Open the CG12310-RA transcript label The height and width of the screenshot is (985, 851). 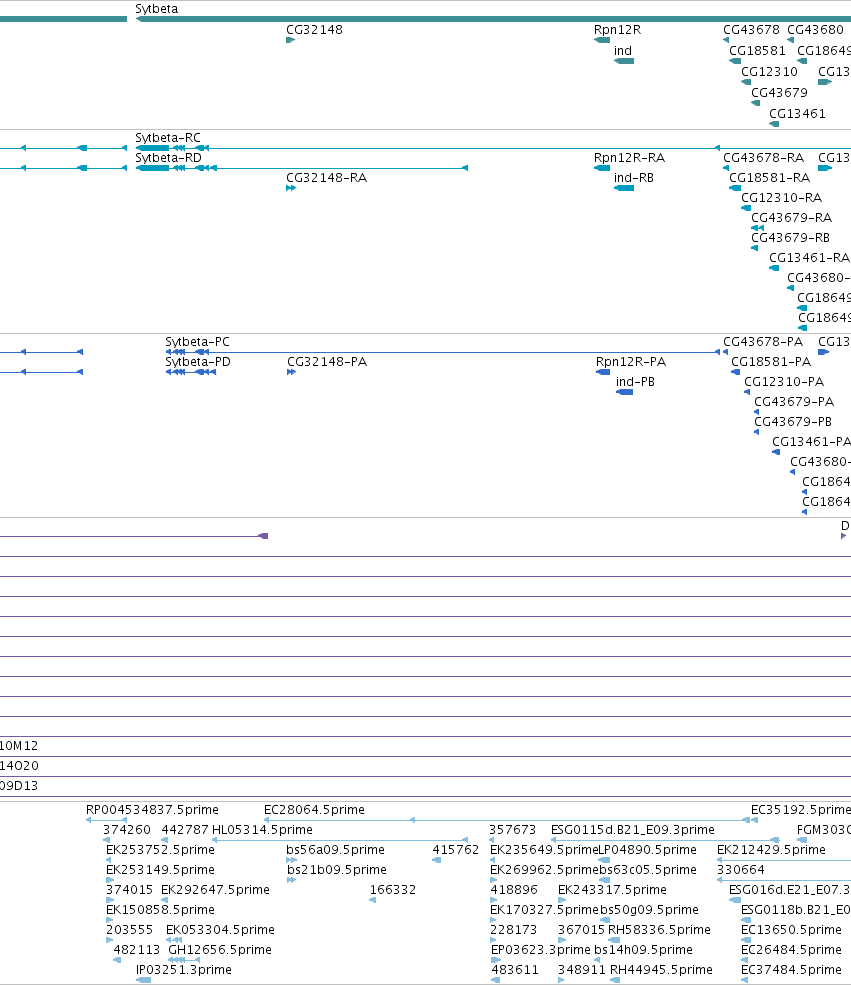(x=781, y=198)
